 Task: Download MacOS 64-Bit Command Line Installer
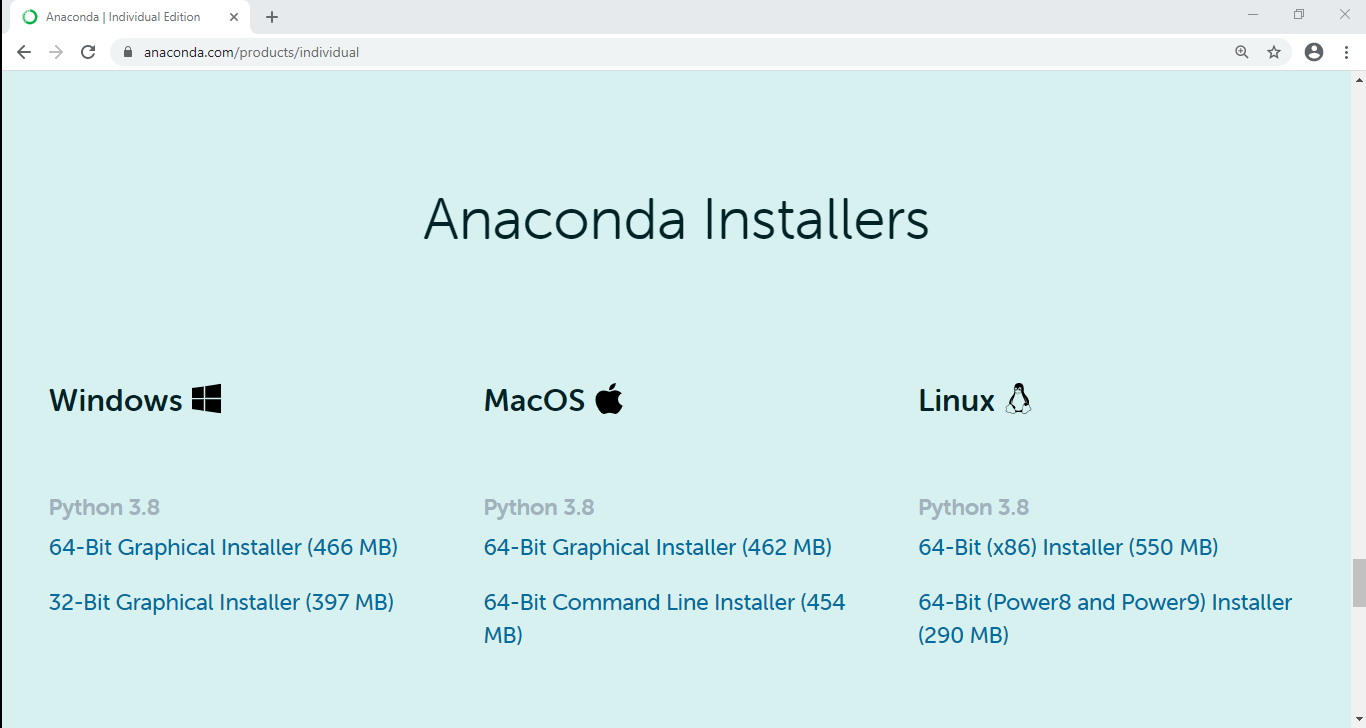click(664, 619)
